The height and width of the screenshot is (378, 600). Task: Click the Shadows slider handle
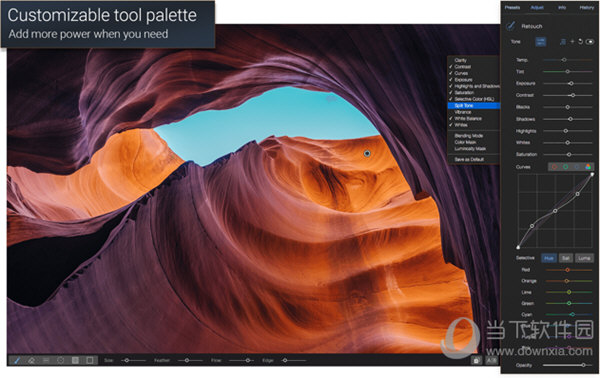(x=570, y=119)
